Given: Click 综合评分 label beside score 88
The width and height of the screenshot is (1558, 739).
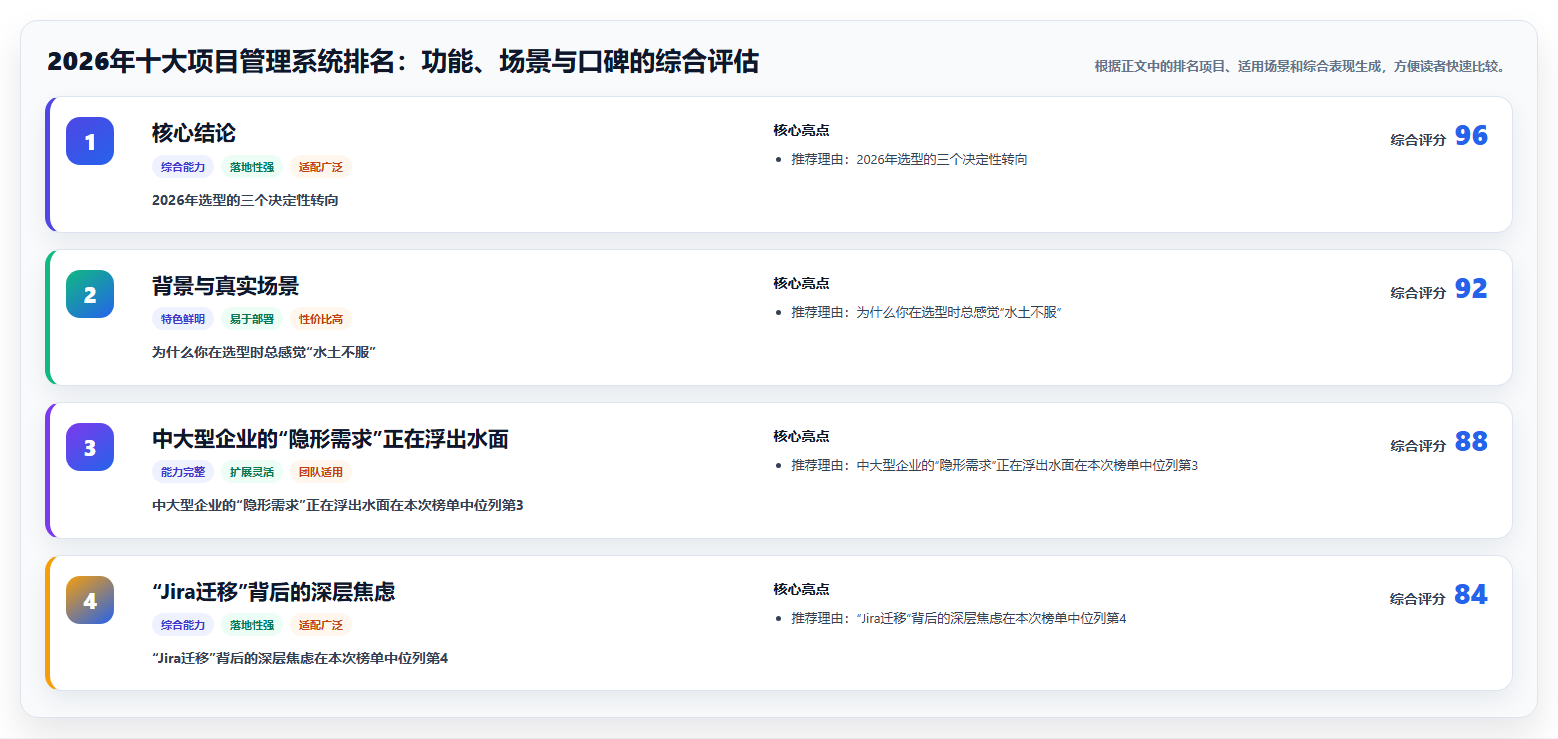Looking at the screenshot, I should (x=1418, y=446).
